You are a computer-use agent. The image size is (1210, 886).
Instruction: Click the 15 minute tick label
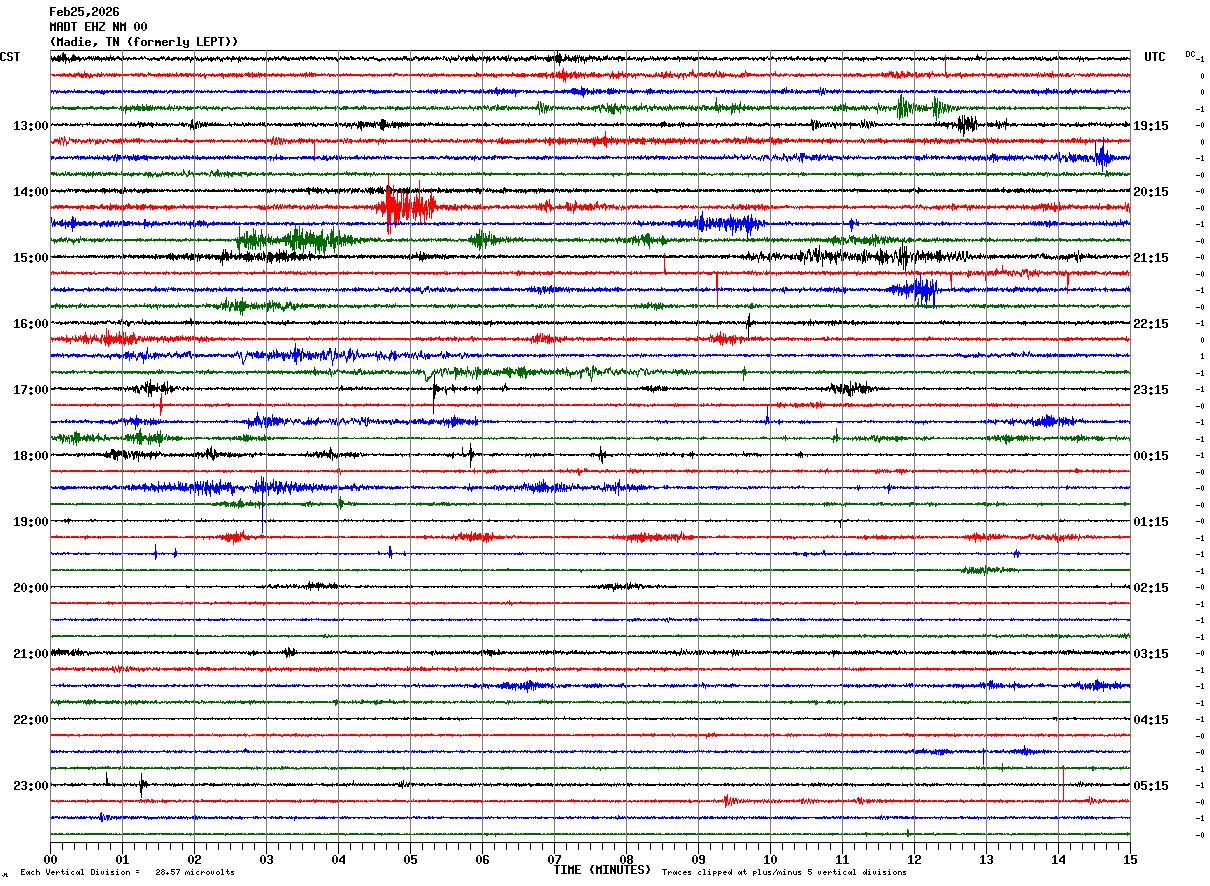click(x=1129, y=859)
